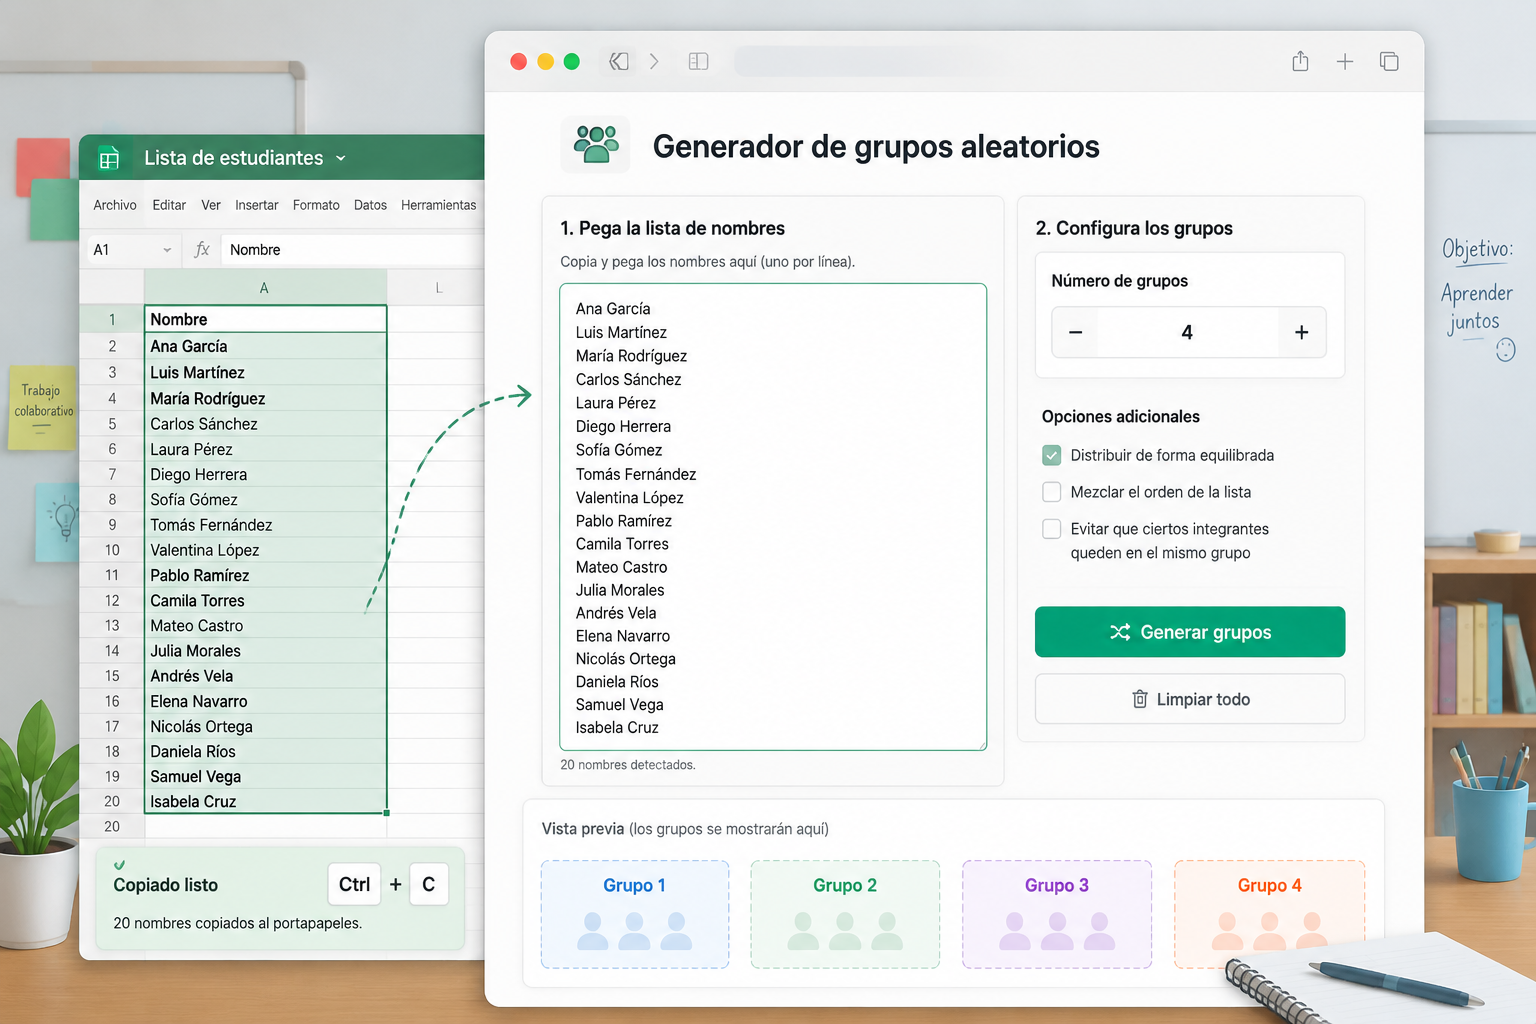Open Archivo menu in spreadsheet
The image size is (1536, 1024).
point(115,205)
